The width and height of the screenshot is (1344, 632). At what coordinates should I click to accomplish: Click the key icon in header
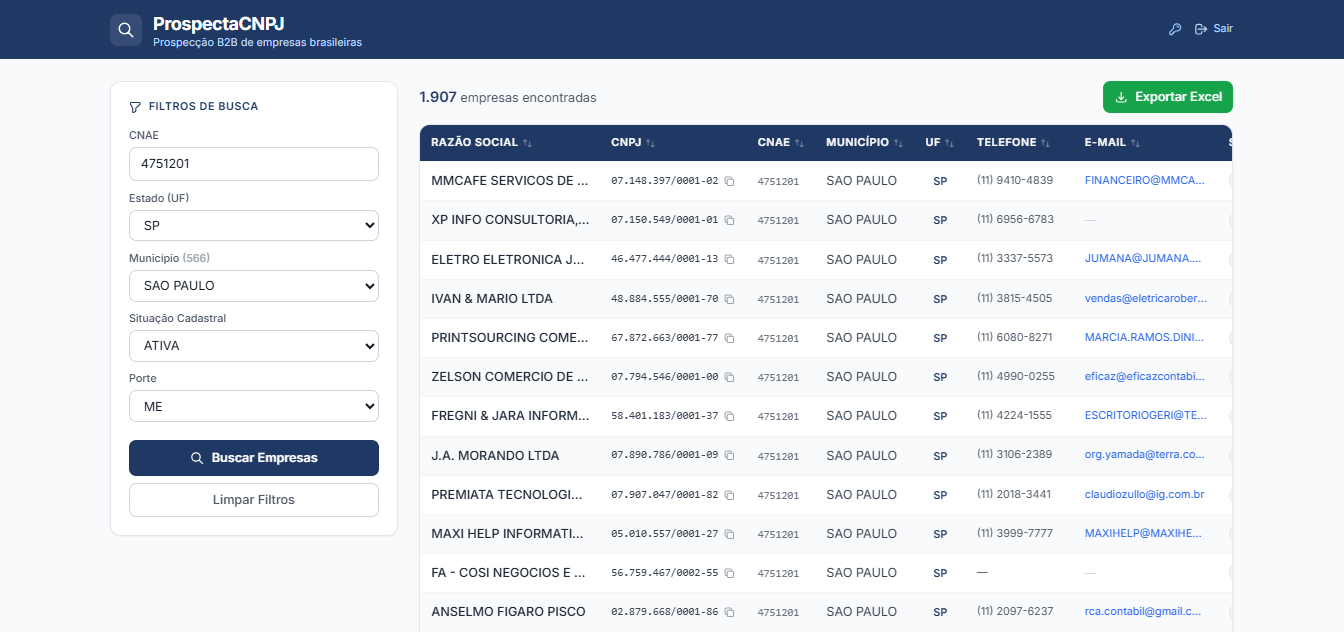(x=1175, y=29)
